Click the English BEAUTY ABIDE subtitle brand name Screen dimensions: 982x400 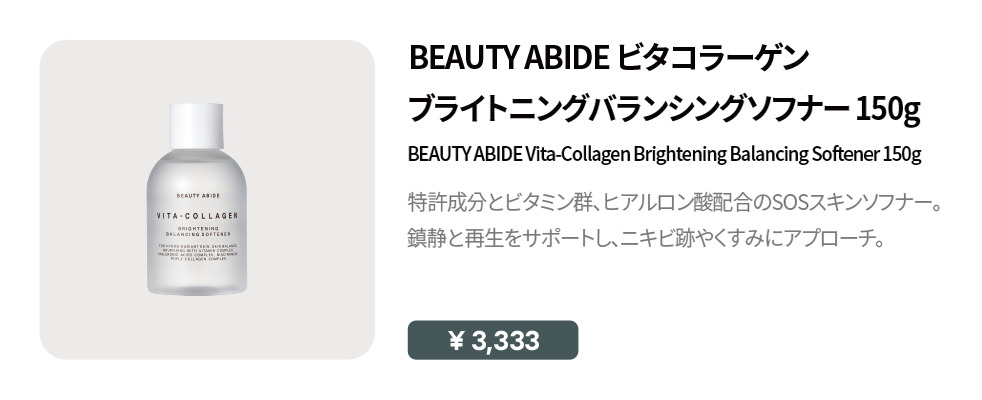click(466, 155)
